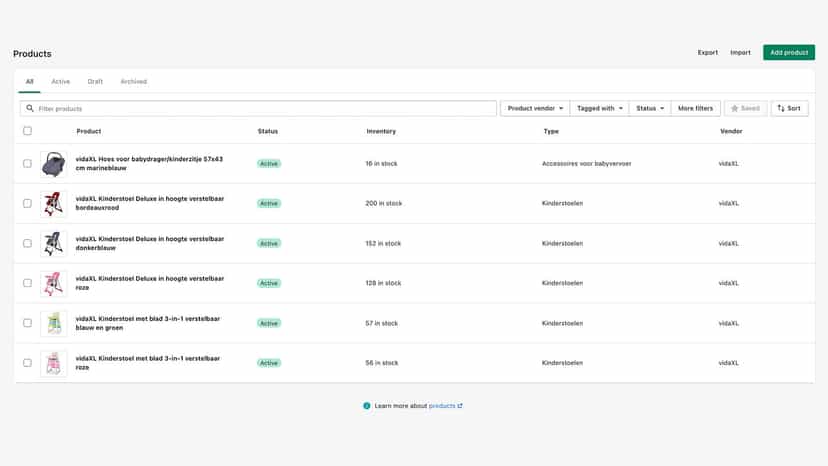Click the star icon on Saved button
Viewport: 828px width, 466px height.
coord(734,108)
